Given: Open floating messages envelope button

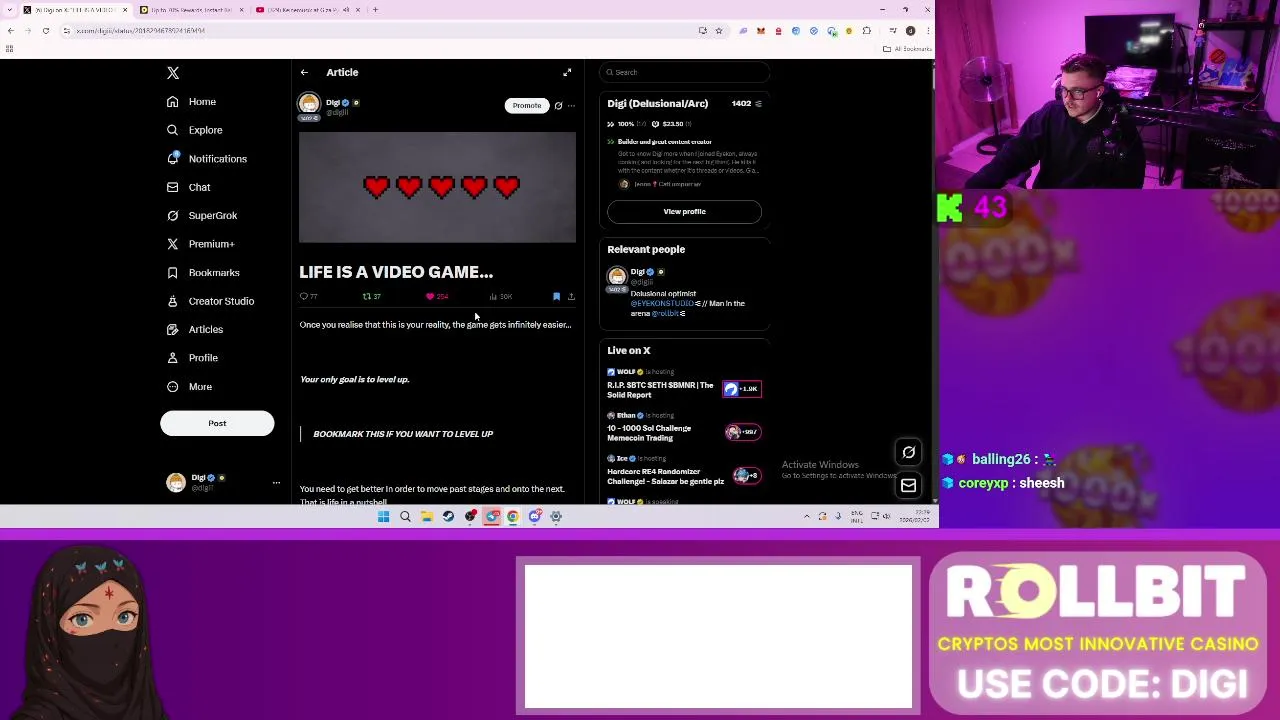Looking at the screenshot, I should pyautogui.click(x=908, y=486).
